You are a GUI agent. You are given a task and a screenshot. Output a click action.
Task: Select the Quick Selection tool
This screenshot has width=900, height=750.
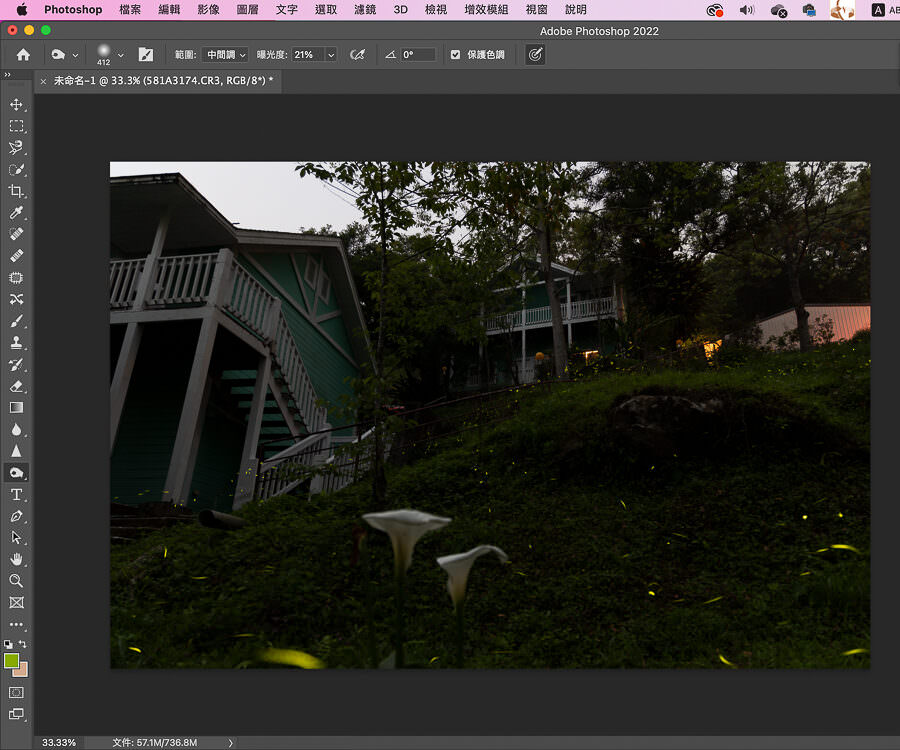16,169
